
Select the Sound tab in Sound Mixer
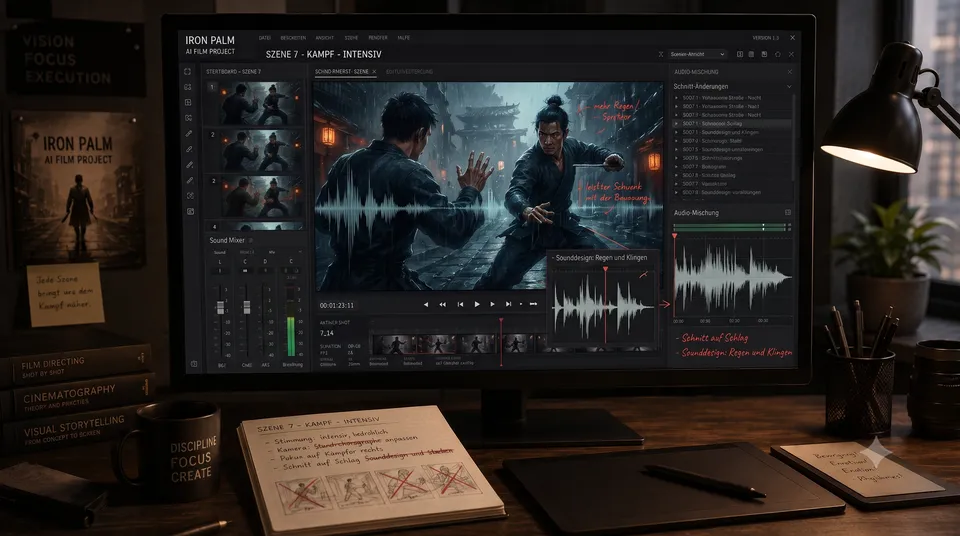click(x=220, y=252)
